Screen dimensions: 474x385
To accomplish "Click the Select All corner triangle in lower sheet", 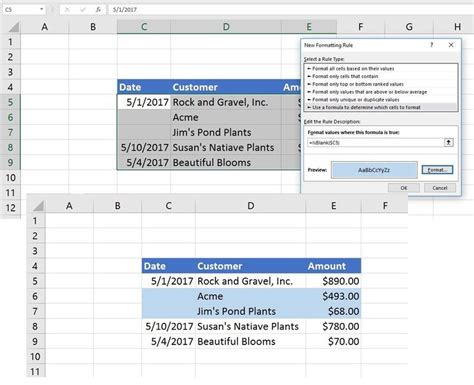I will pyautogui.click(x=38, y=206).
